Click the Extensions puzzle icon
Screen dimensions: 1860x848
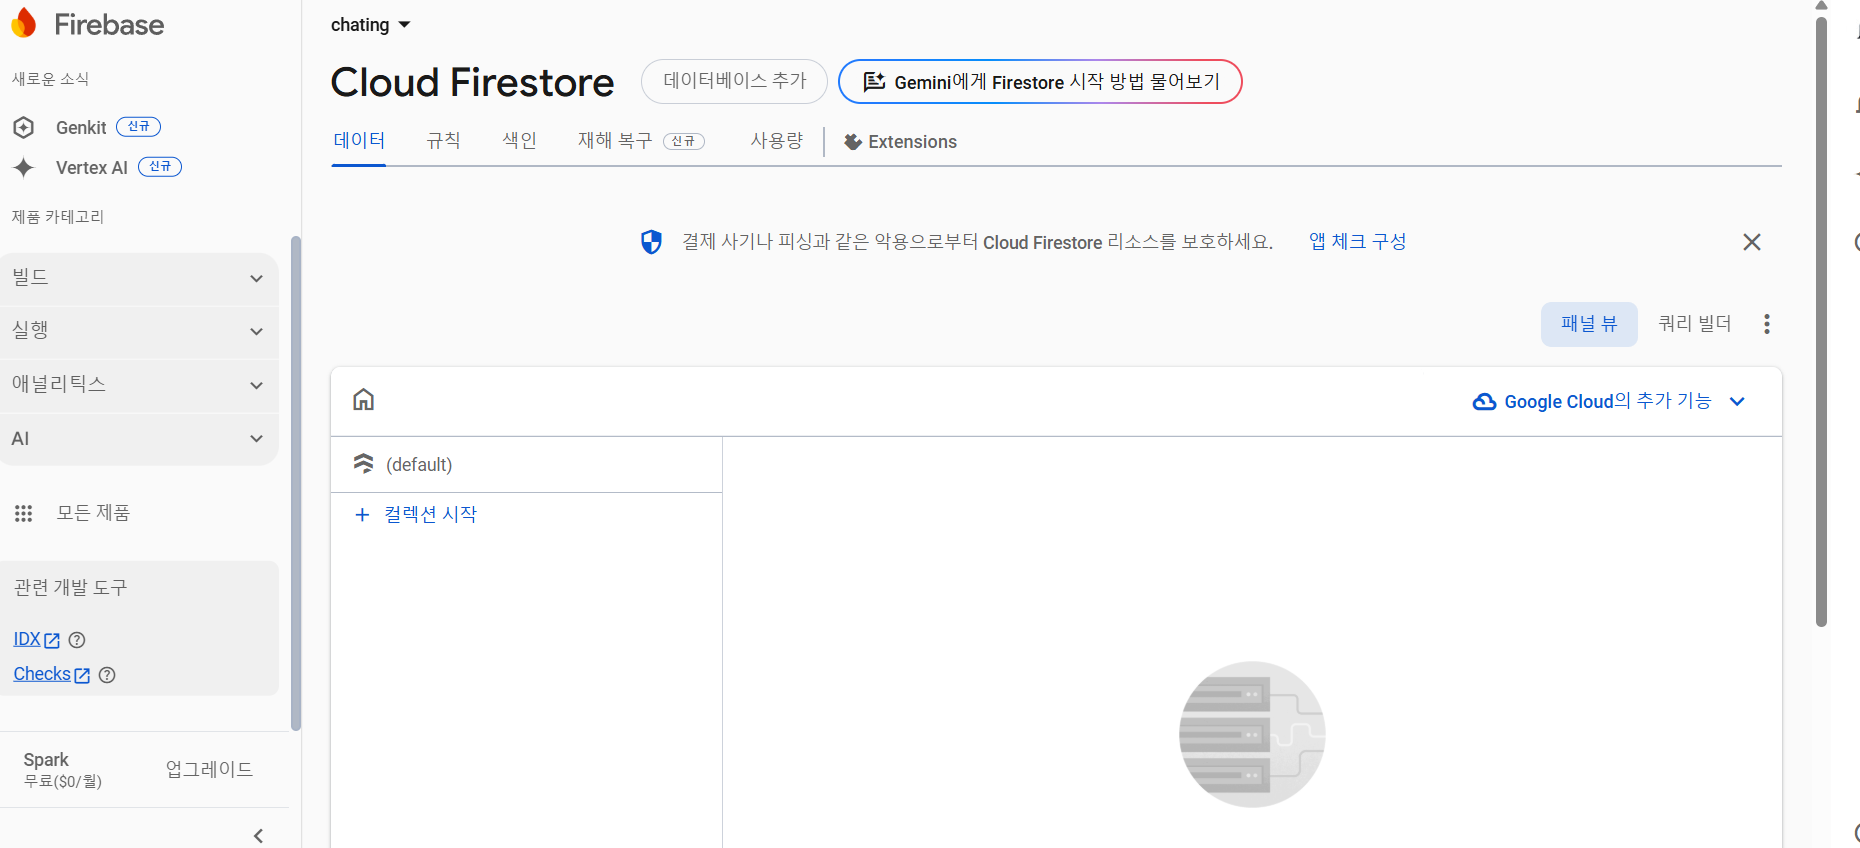coord(853,142)
